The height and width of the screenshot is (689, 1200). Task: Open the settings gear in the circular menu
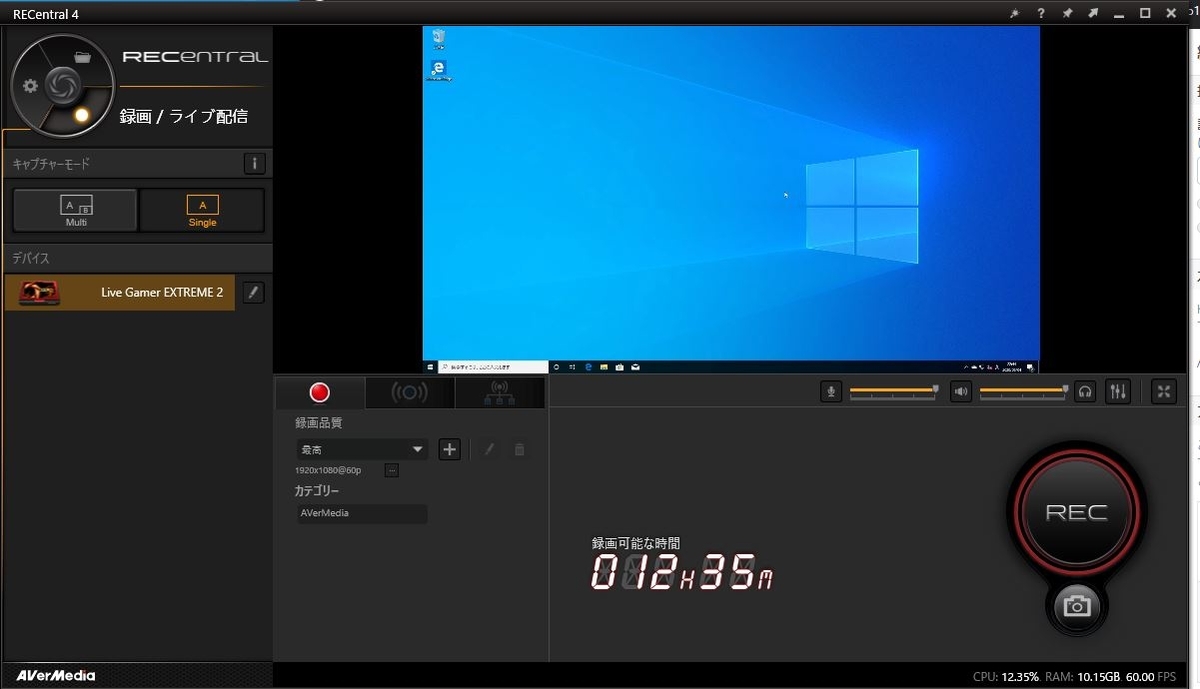tap(30, 86)
